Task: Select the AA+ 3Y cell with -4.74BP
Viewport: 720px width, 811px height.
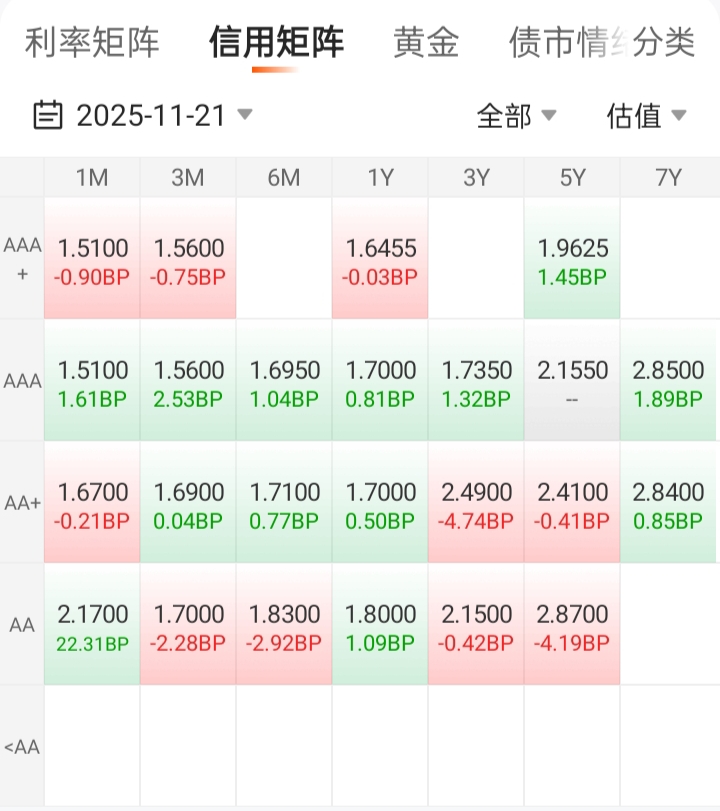Action: 476,503
